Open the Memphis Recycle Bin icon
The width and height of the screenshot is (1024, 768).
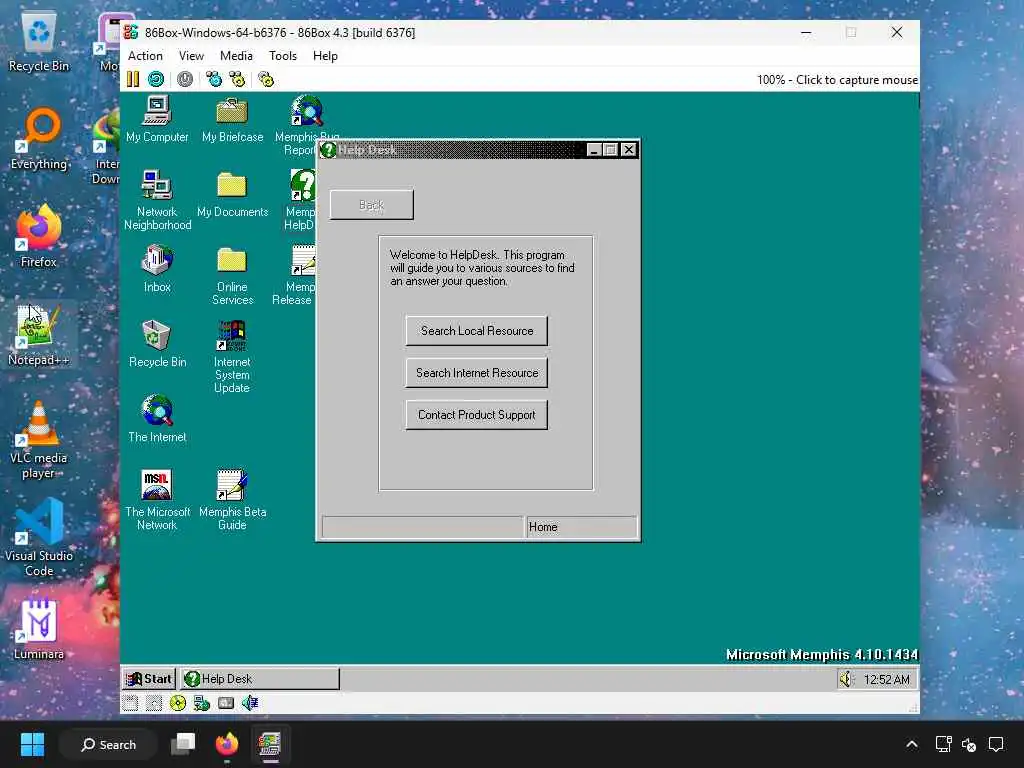click(157, 344)
